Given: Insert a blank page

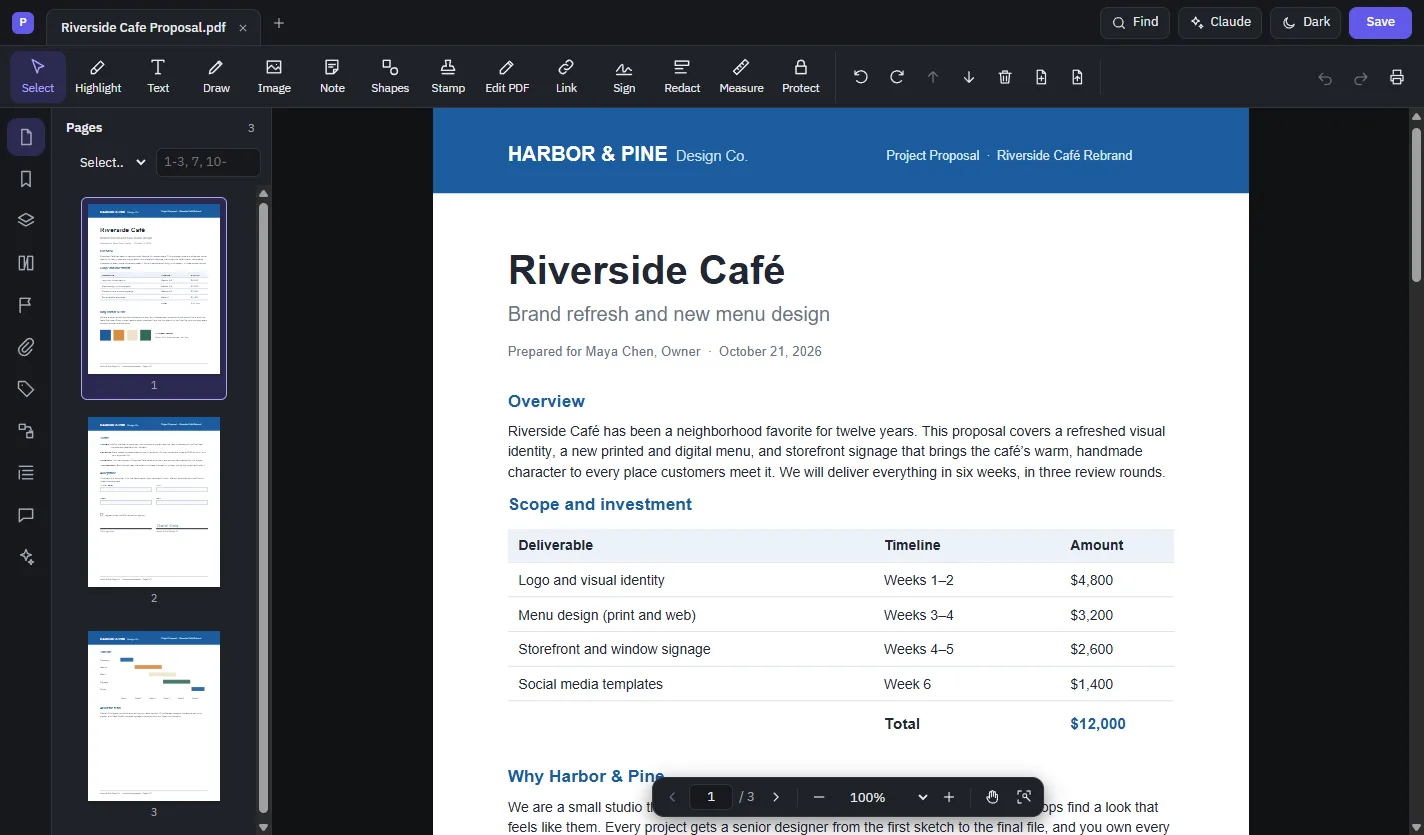Looking at the screenshot, I should [x=1041, y=77].
